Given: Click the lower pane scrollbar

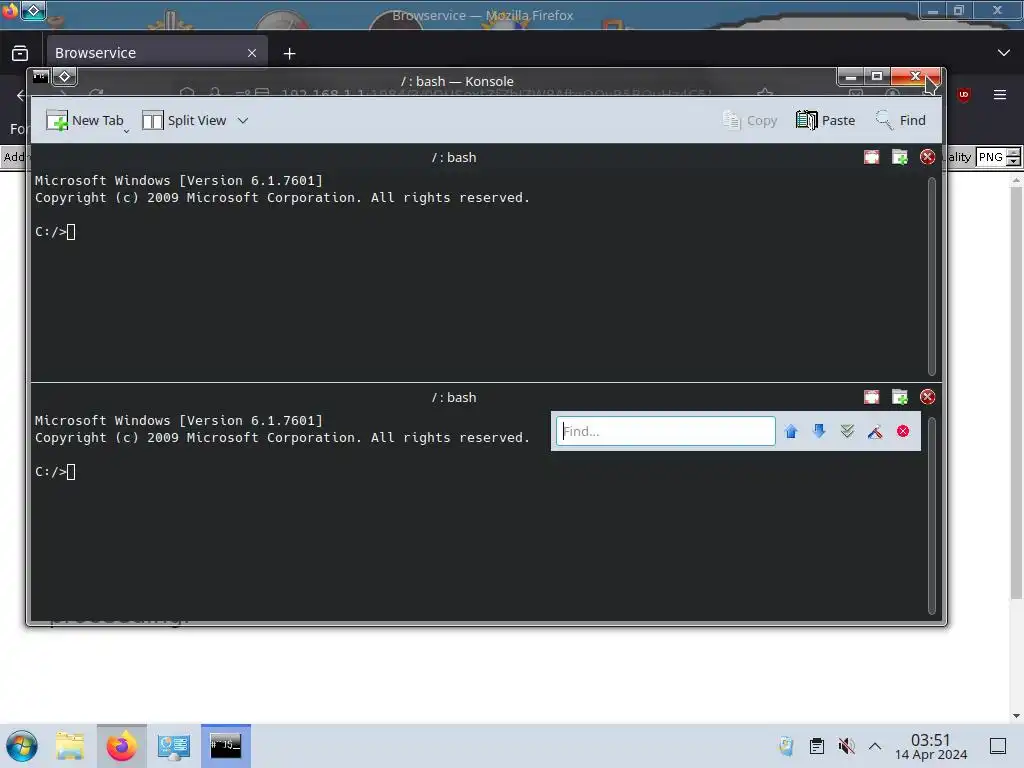Looking at the screenshot, I should click(x=932, y=516).
